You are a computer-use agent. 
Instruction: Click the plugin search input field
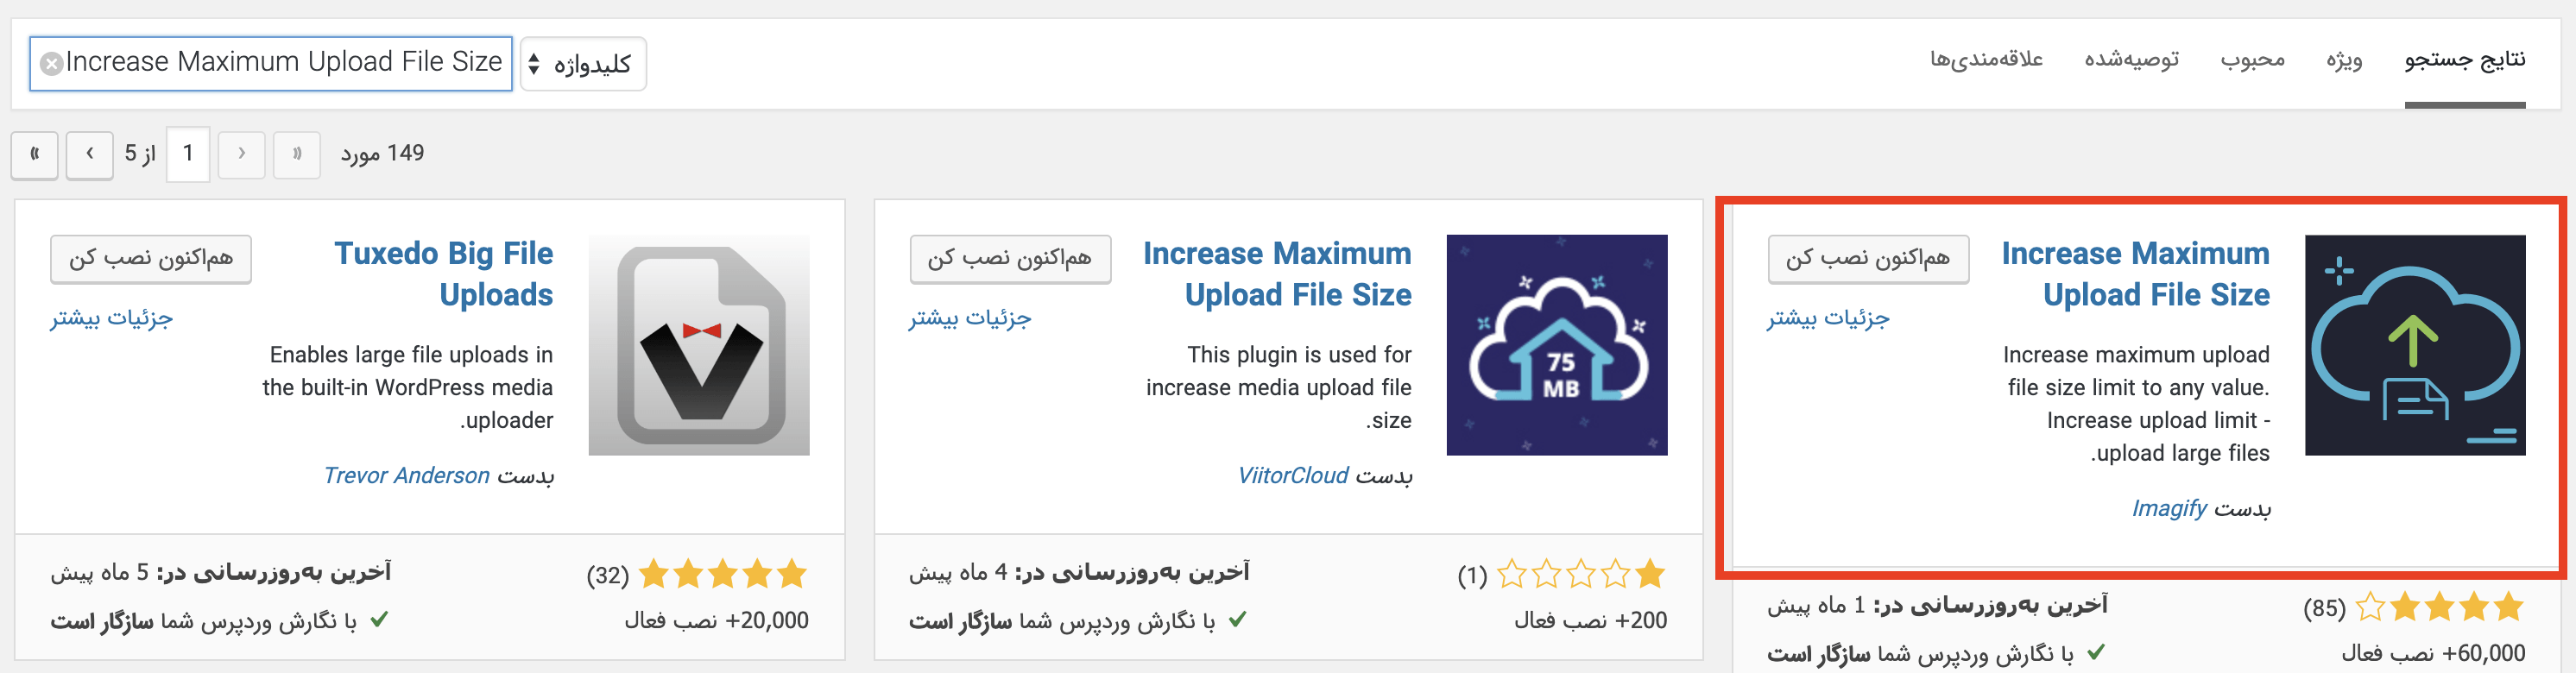tap(271, 64)
